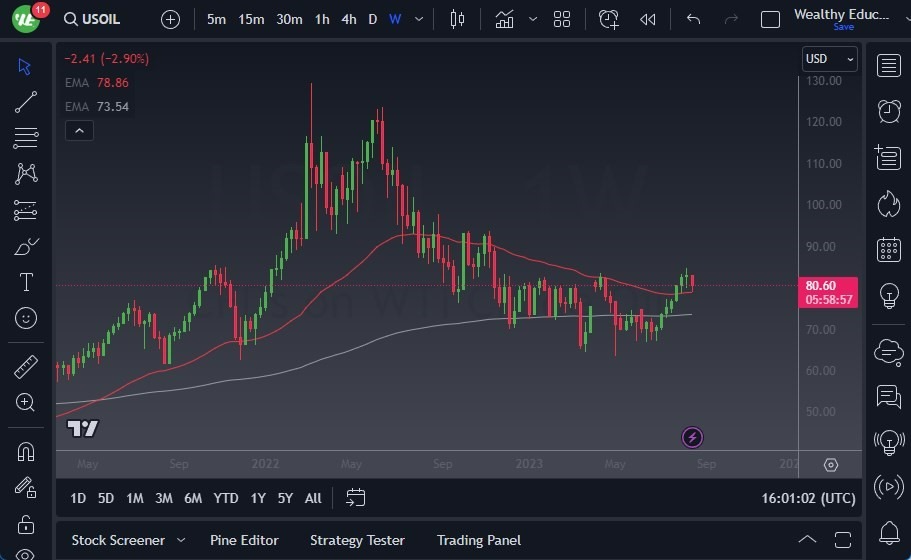Select the YTD date range
911x560 pixels.
pyautogui.click(x=225, y=498)
